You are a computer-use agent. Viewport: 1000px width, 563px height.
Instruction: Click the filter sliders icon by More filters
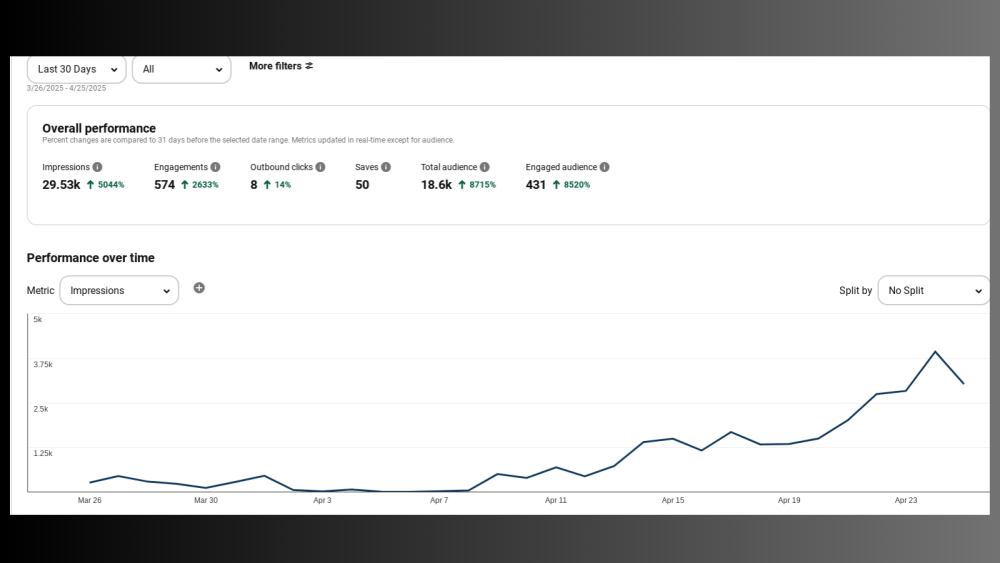click(309, 66)
